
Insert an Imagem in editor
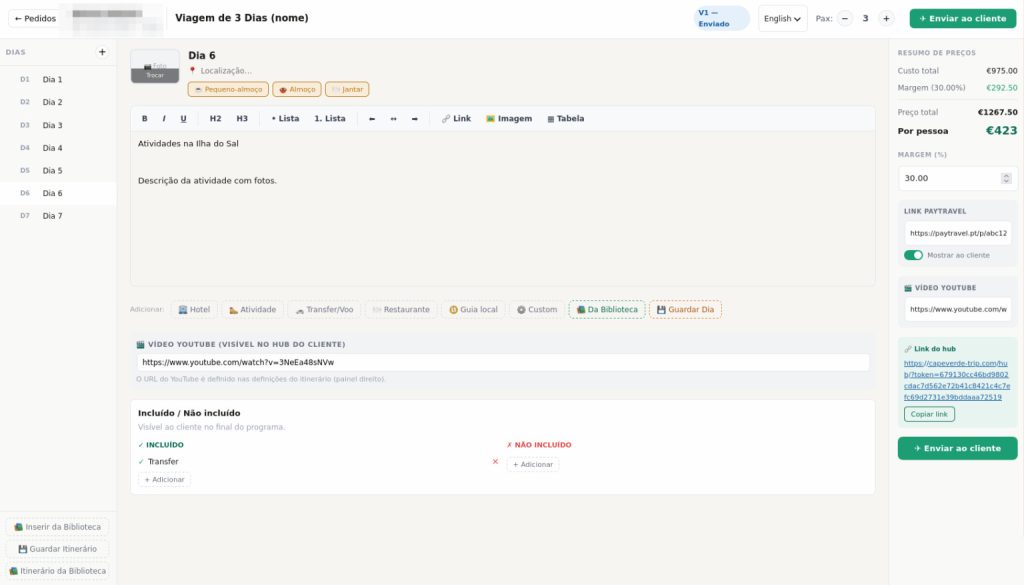[x=509, y=119]
